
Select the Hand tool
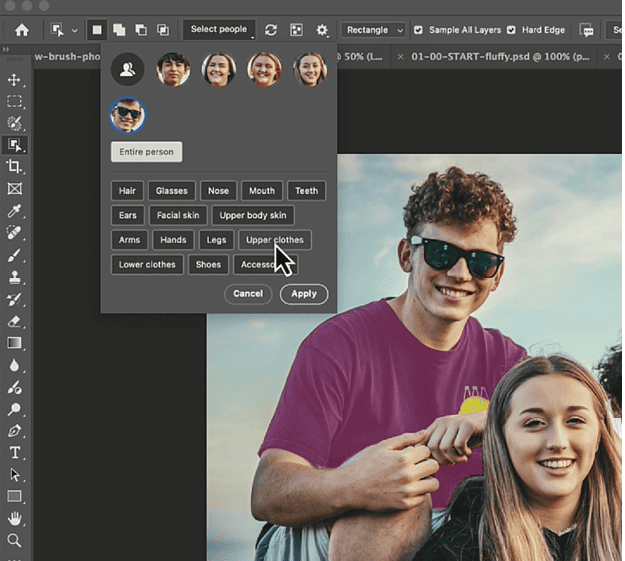pos(14,518)
